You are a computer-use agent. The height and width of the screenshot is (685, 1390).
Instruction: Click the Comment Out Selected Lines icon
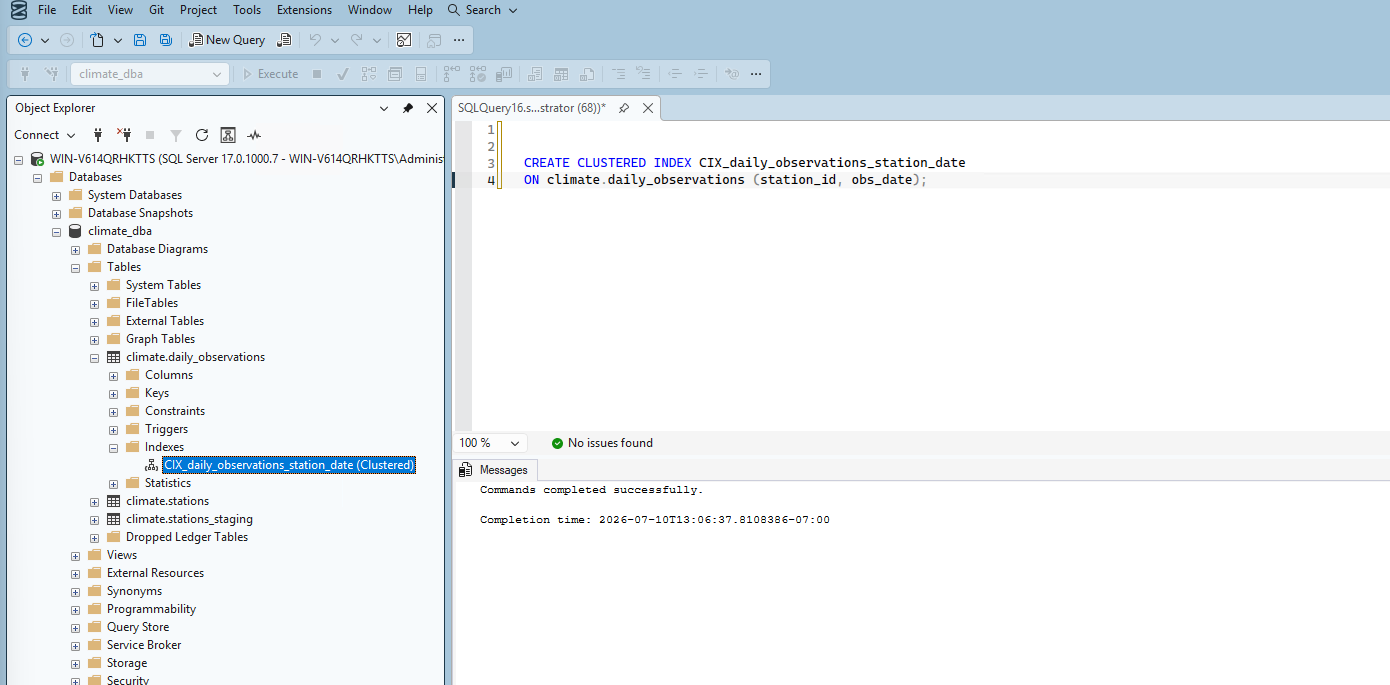(618, 74)
